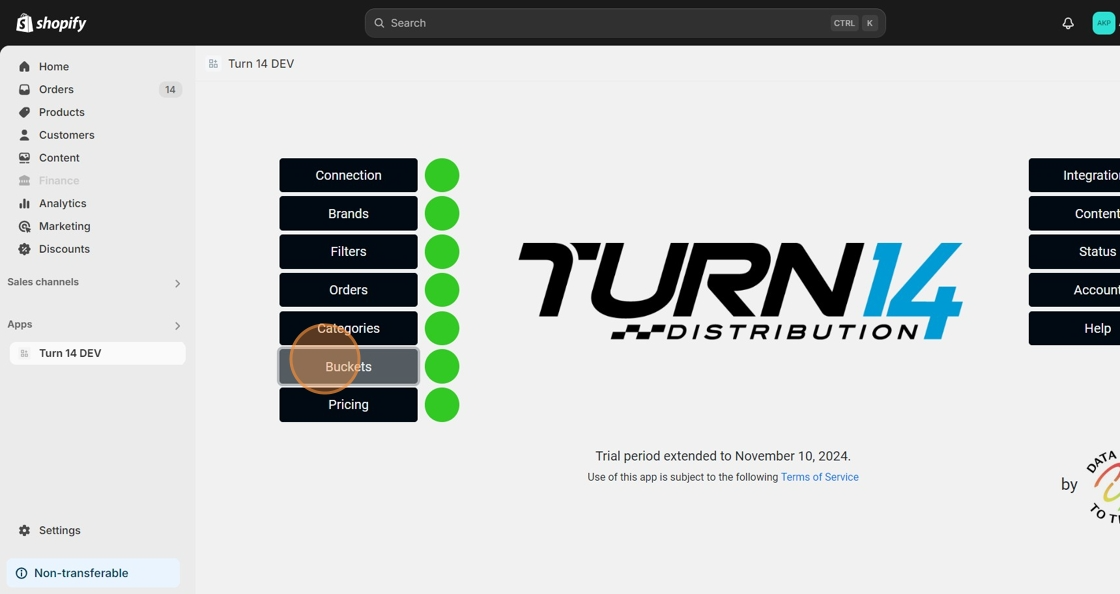Open the Help button

1074,328
